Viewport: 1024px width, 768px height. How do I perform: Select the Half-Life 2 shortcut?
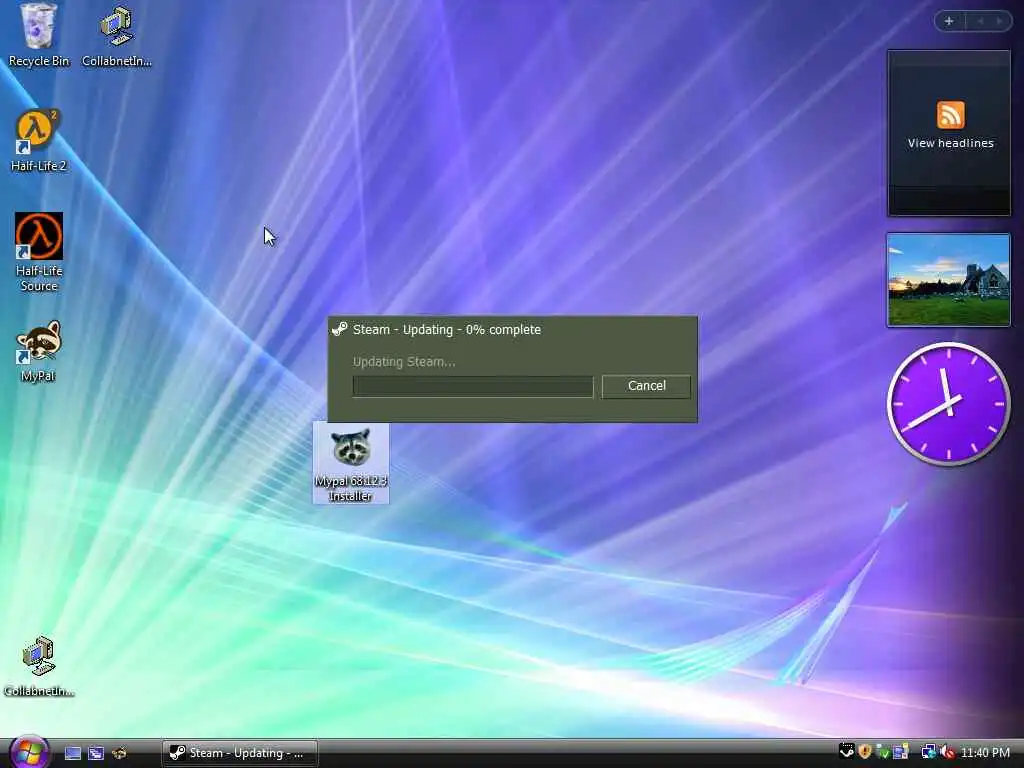[39, 140]
